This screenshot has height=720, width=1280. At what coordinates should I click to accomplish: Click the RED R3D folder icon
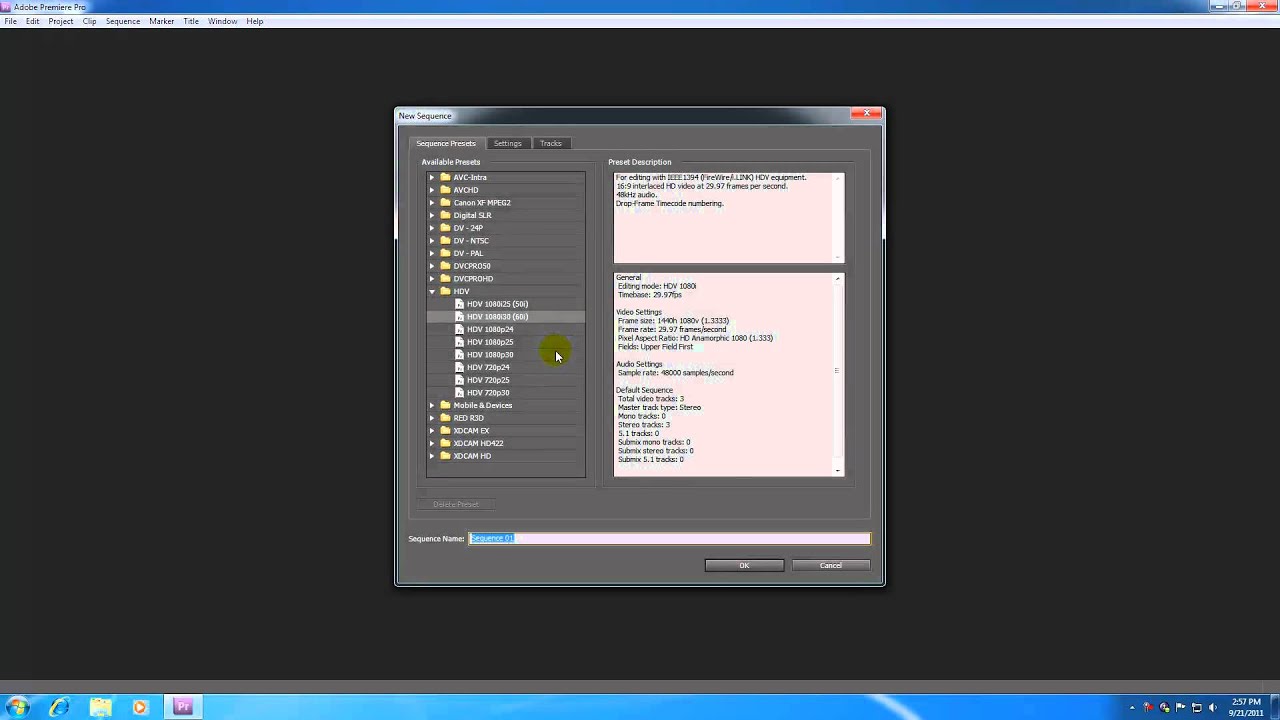(445, 418)
